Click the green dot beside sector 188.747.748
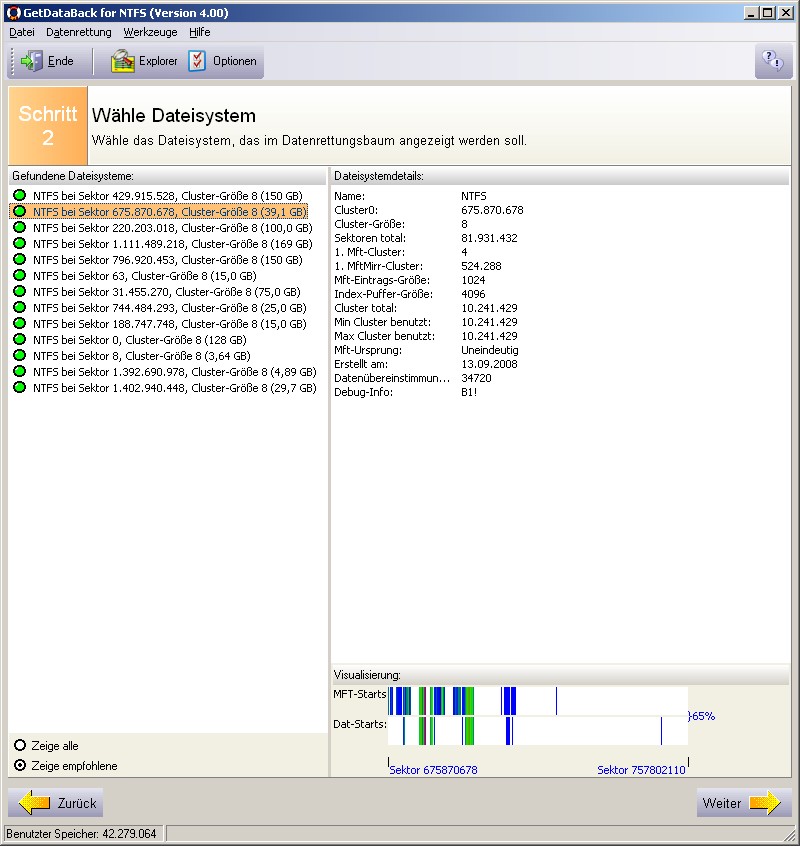Viewport: 800px width, 846px height. pos(19,323)
